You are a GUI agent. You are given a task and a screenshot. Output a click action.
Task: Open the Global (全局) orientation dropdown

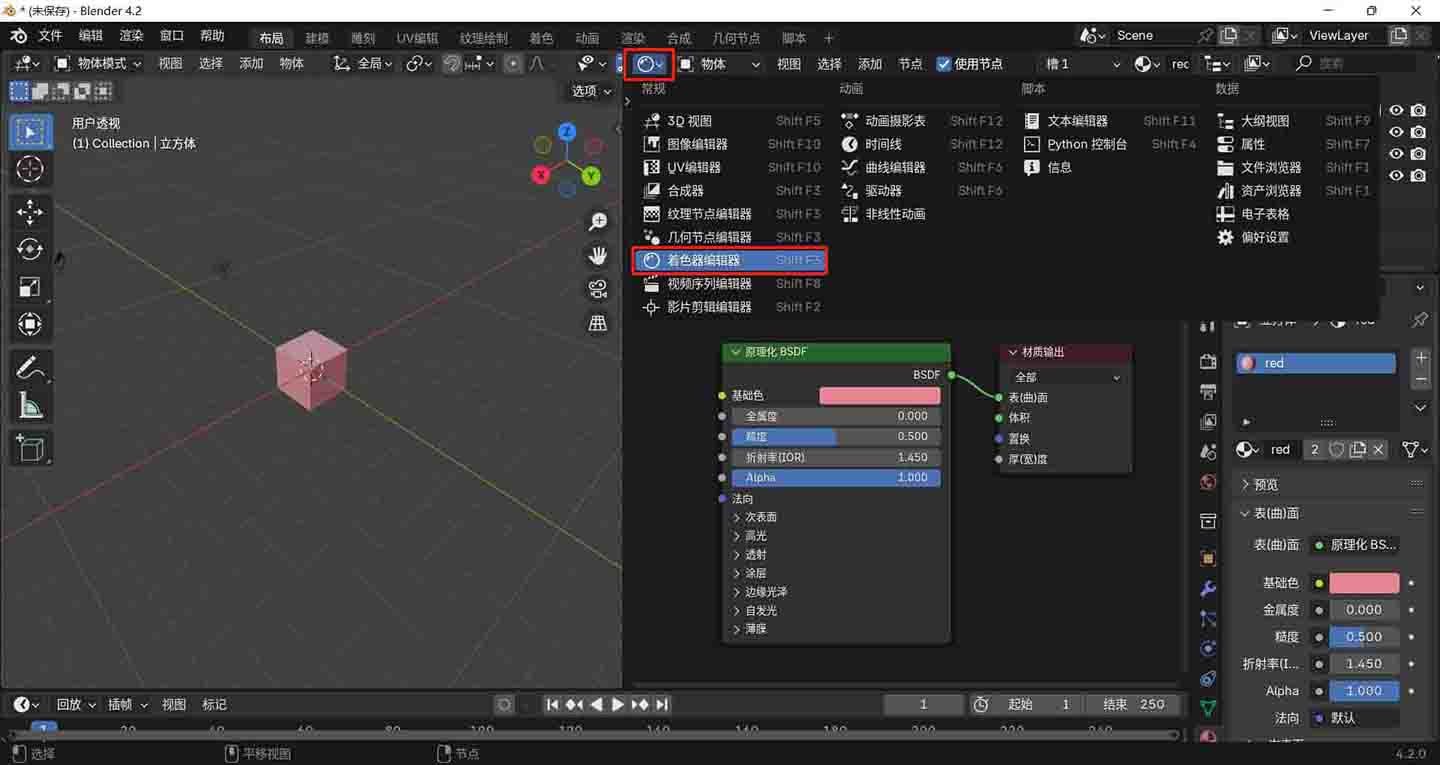[x=363, y=63]
